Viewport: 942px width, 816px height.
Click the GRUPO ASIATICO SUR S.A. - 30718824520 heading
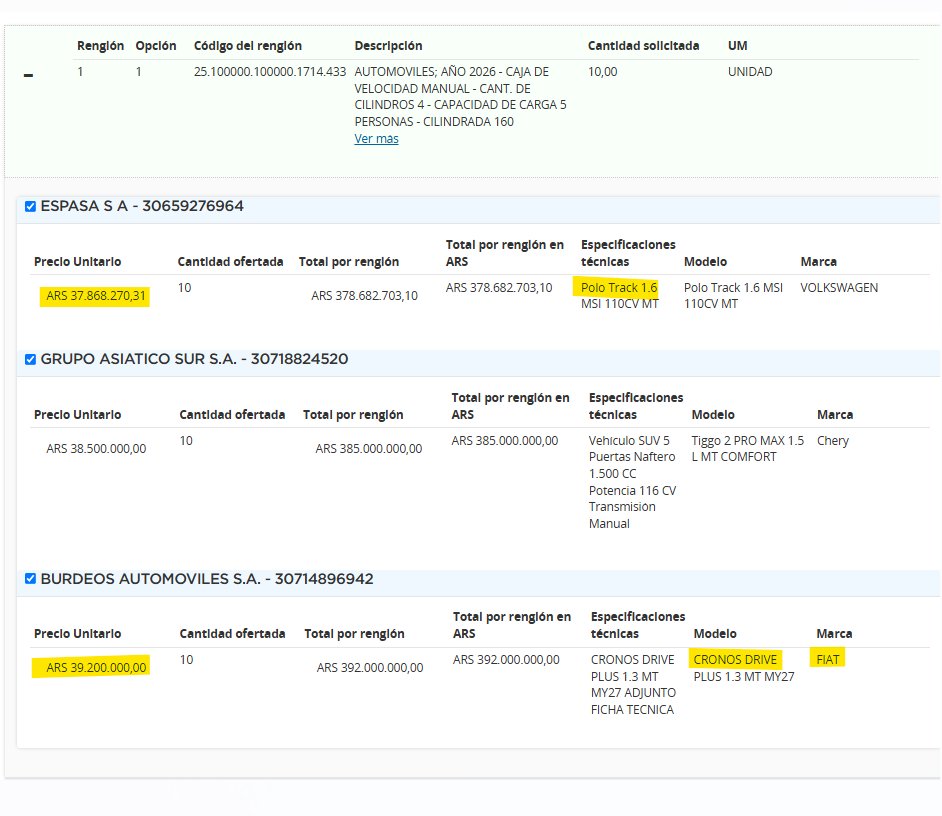coord(194,359)
